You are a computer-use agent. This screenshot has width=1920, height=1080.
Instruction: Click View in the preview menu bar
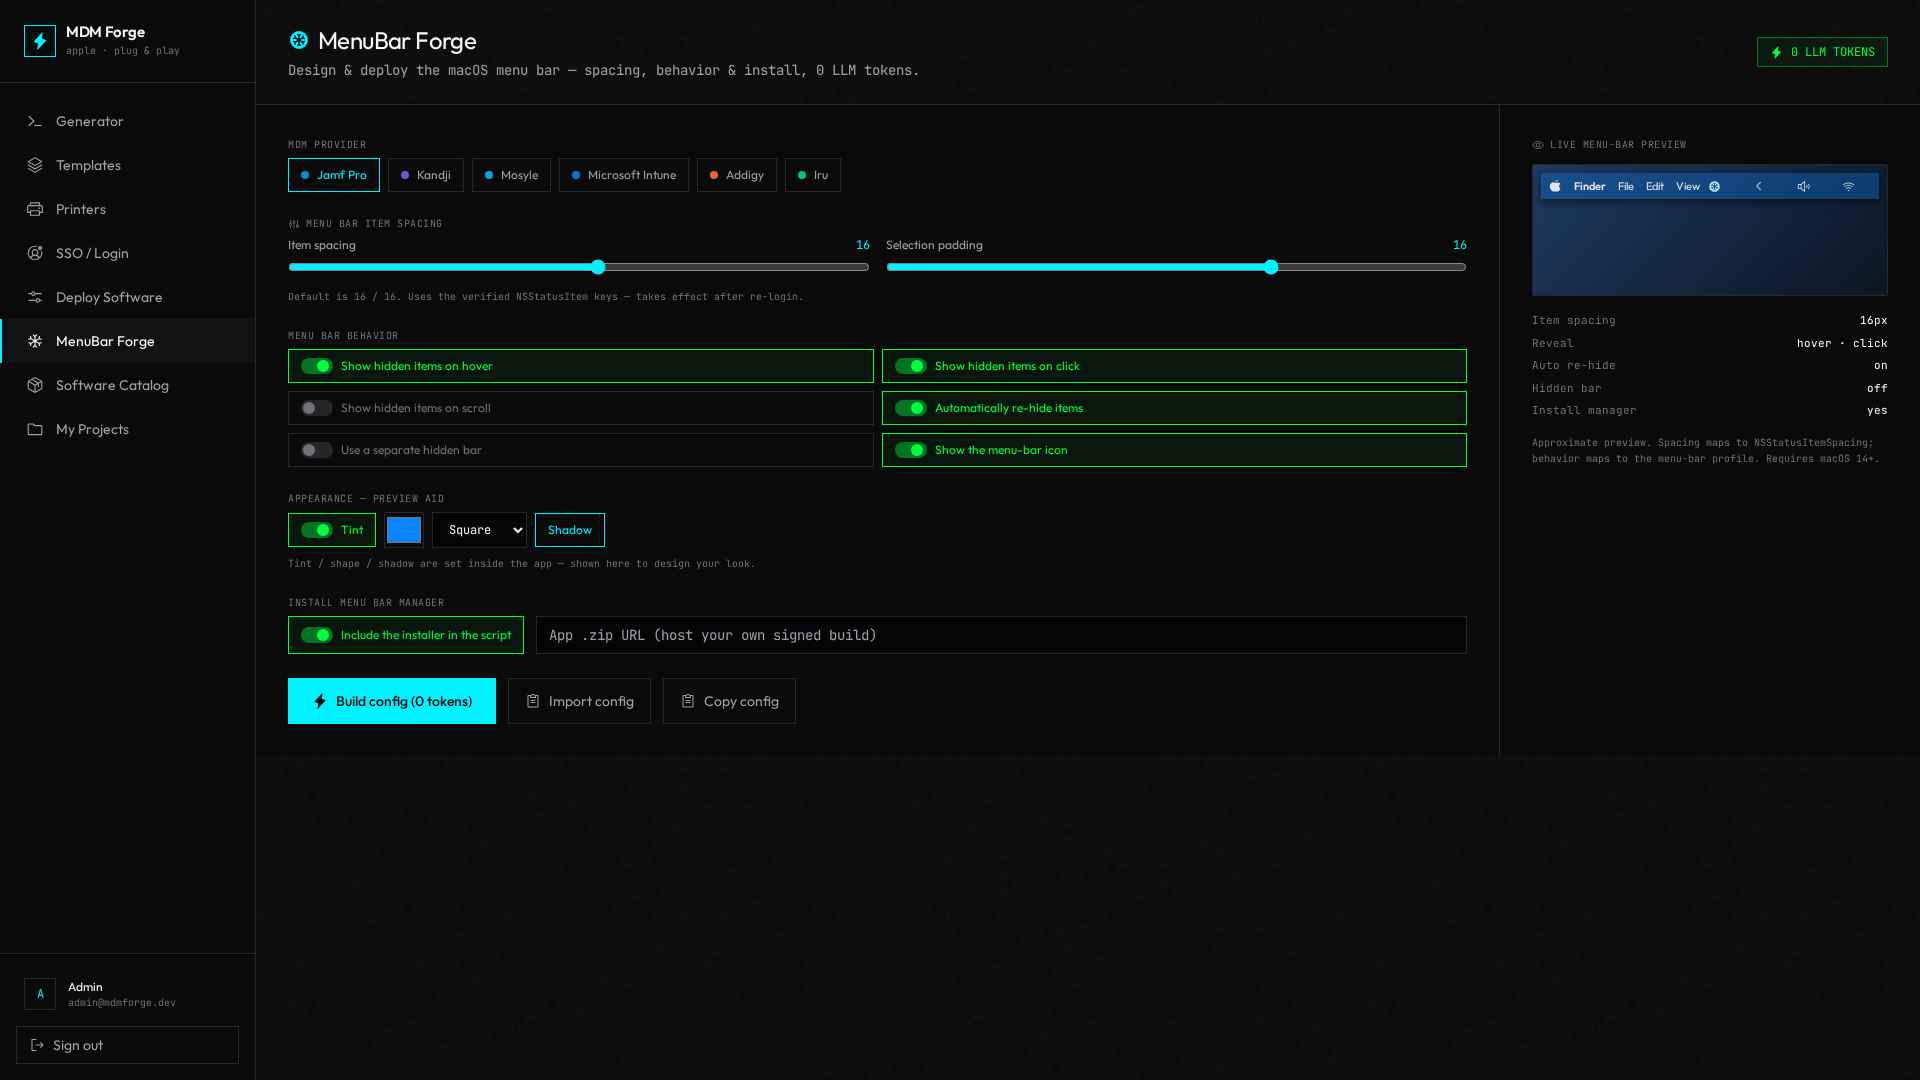point(1688,186)
